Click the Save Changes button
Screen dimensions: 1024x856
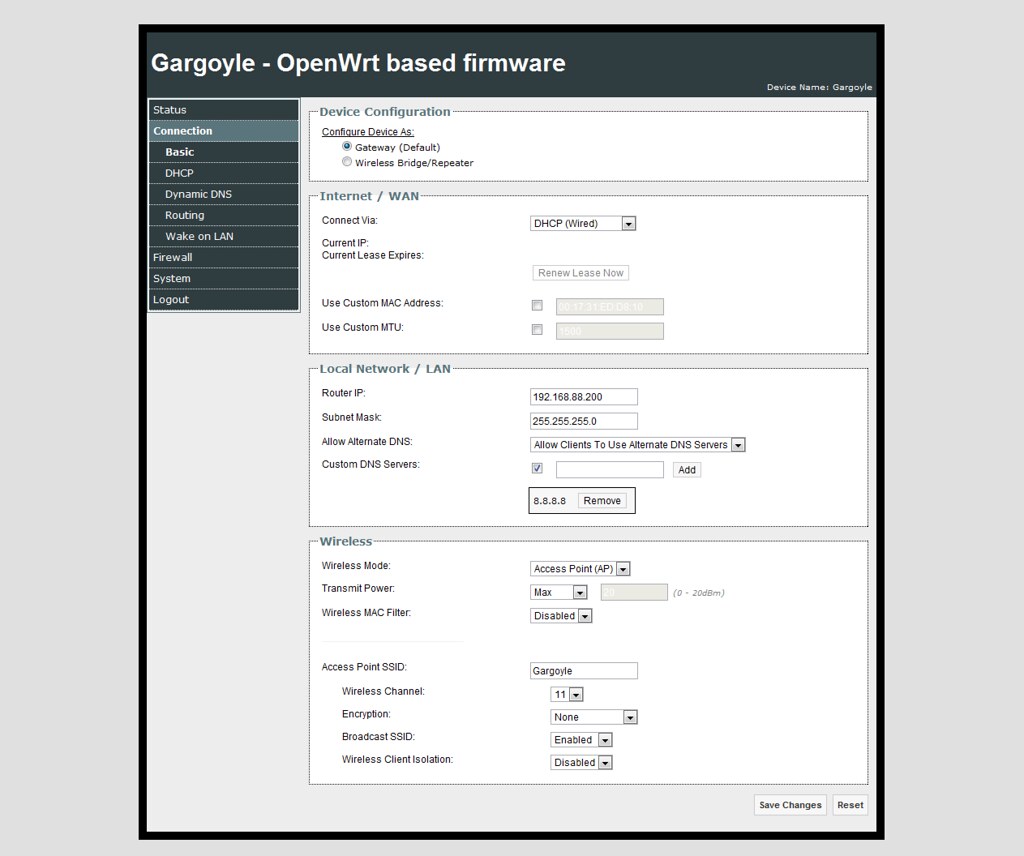789,805
